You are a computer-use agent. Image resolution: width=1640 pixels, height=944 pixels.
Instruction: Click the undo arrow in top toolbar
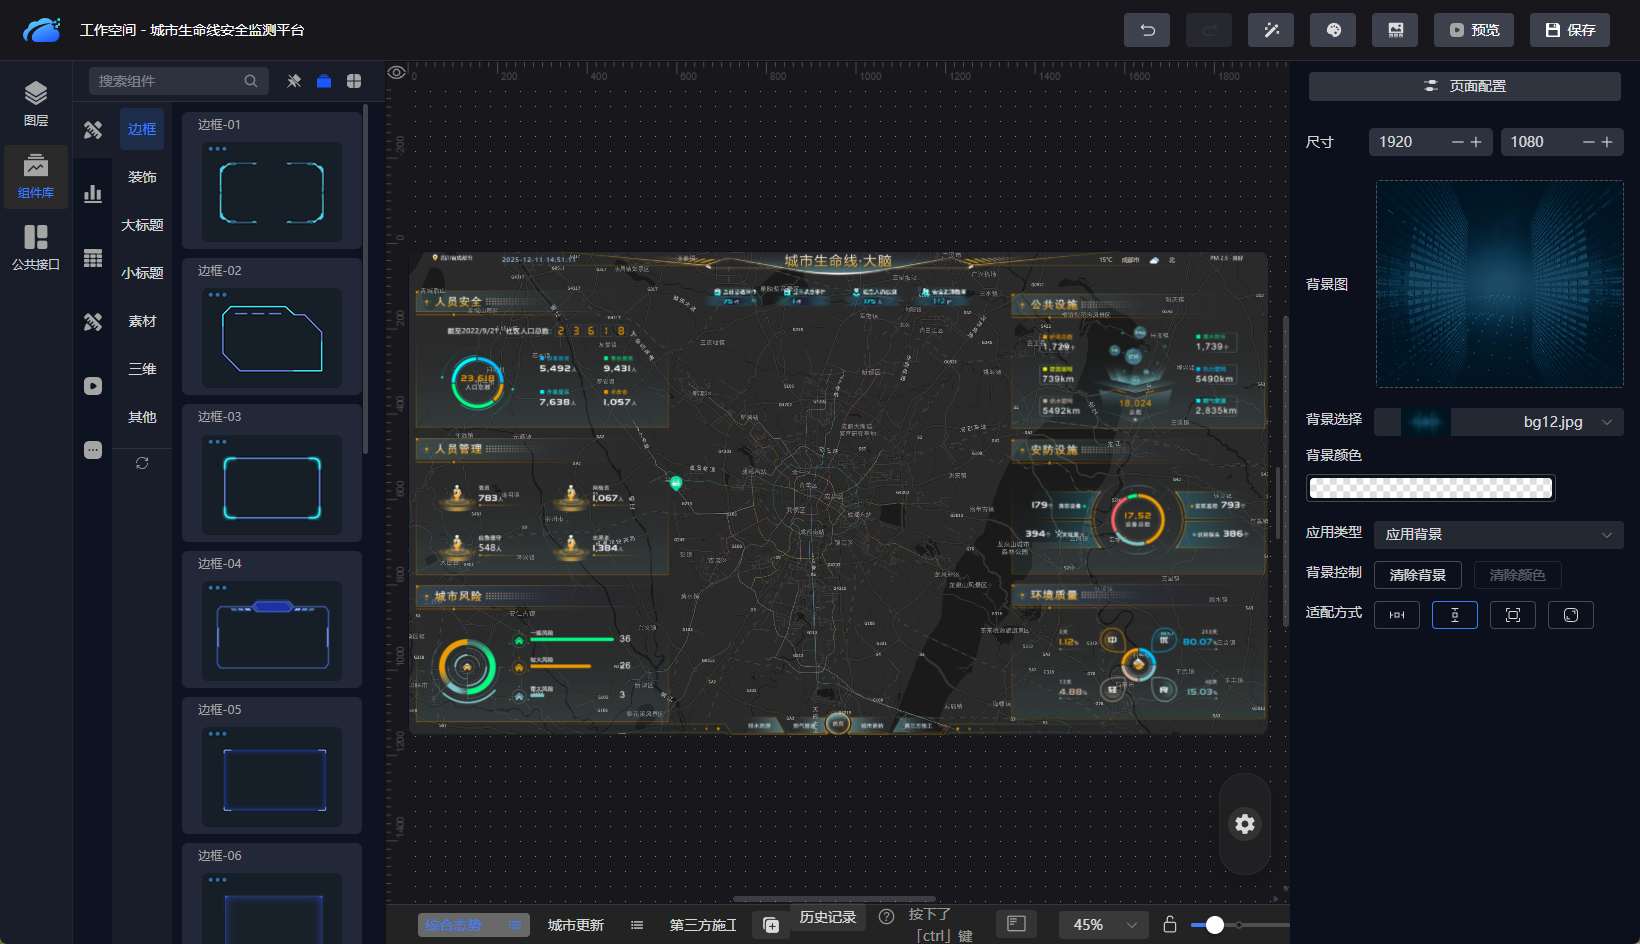tap(1146, 30)
